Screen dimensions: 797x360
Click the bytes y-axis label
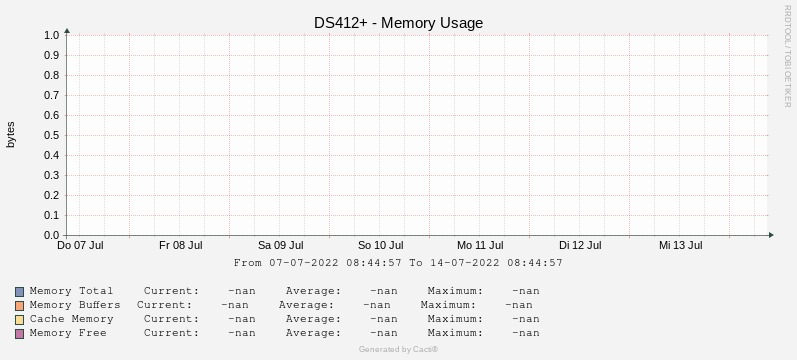click(11, 135)
